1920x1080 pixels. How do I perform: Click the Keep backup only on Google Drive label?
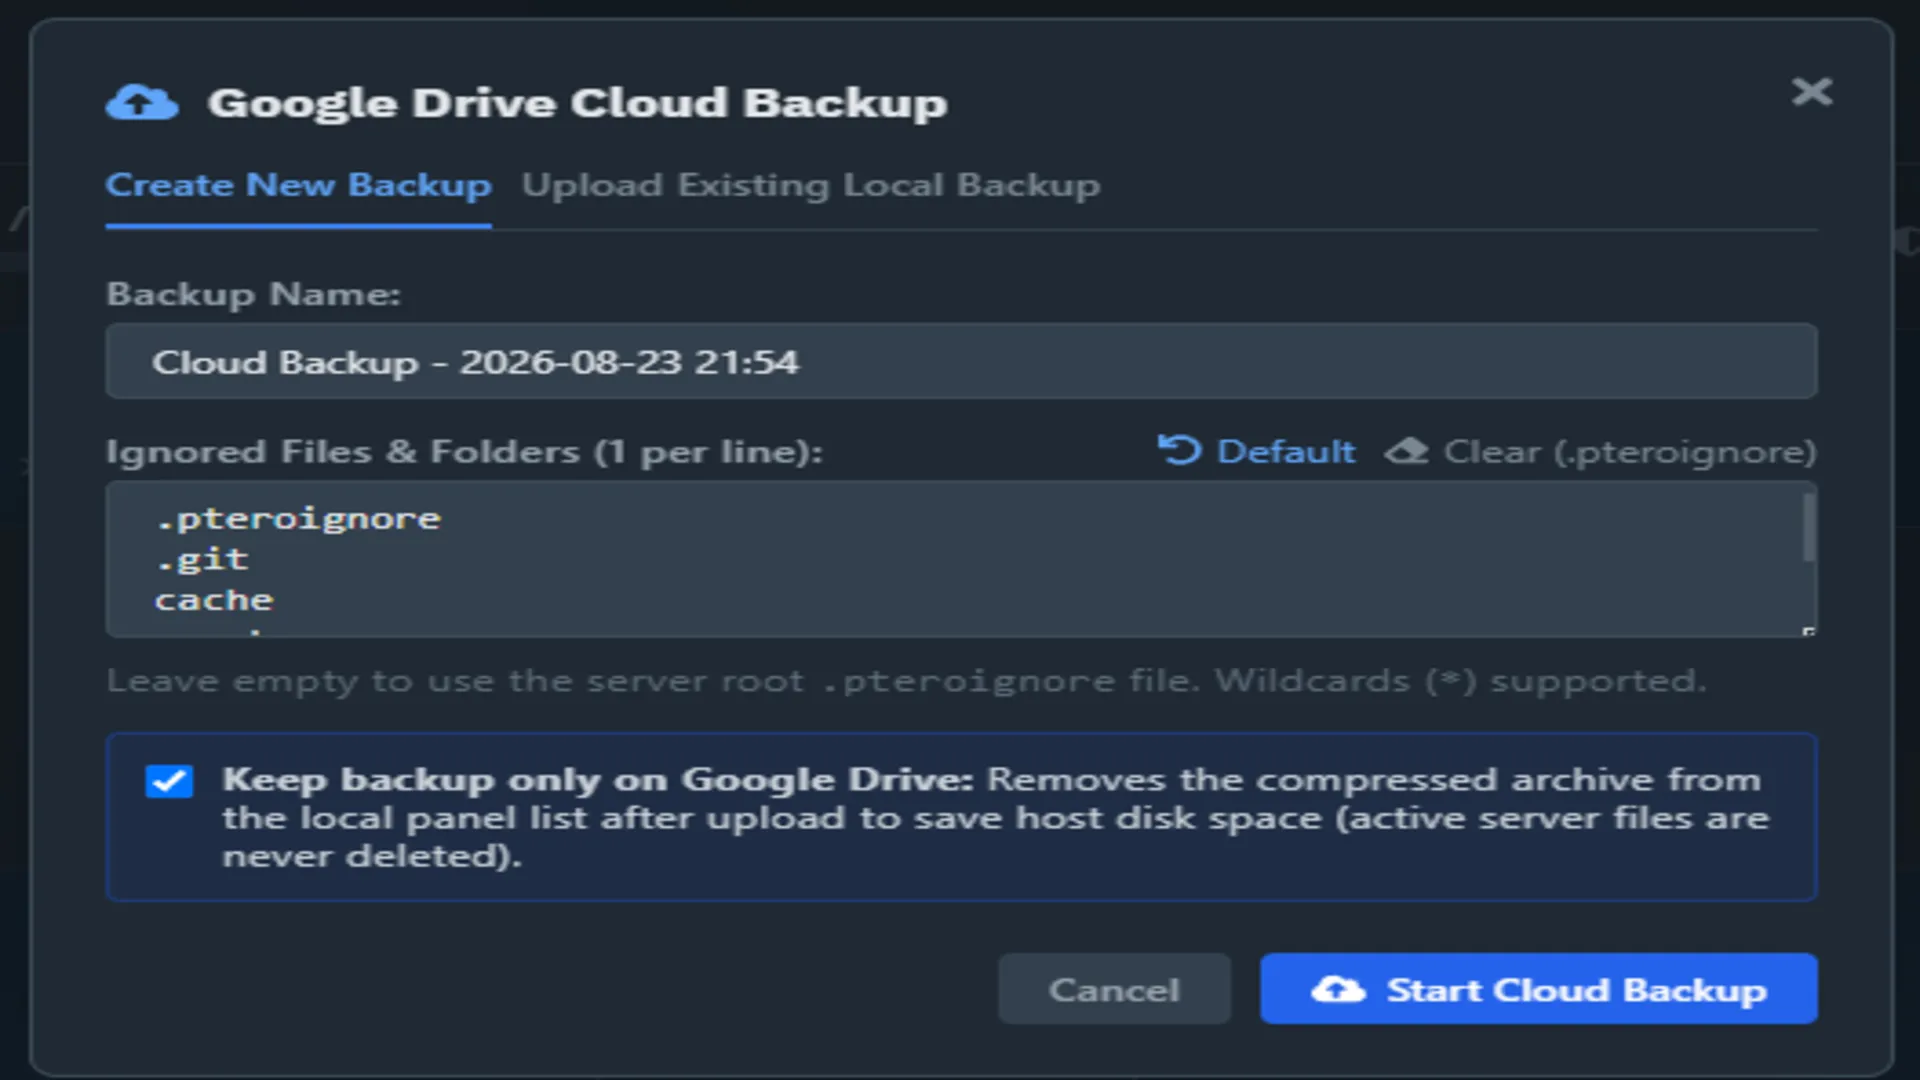point(597,779)
